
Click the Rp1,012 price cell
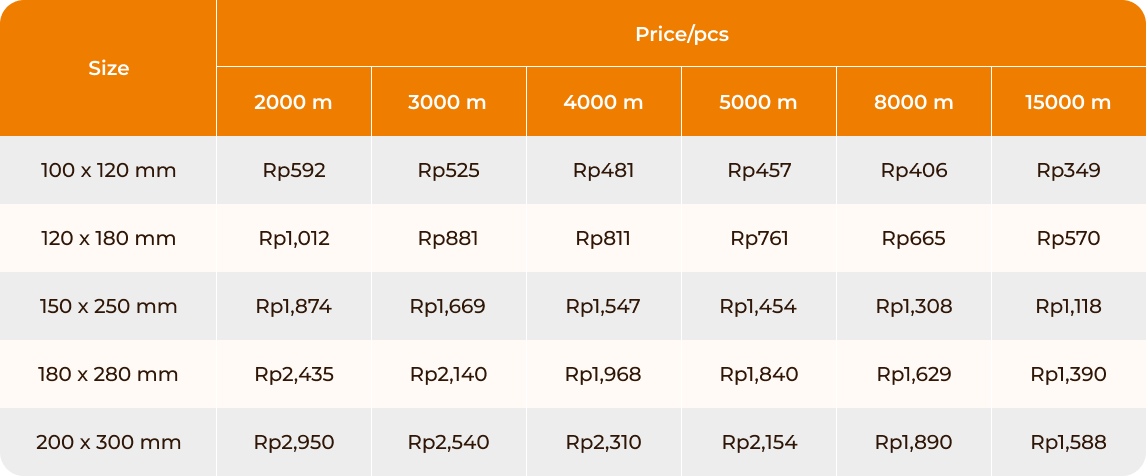click(x=294, y=238)
